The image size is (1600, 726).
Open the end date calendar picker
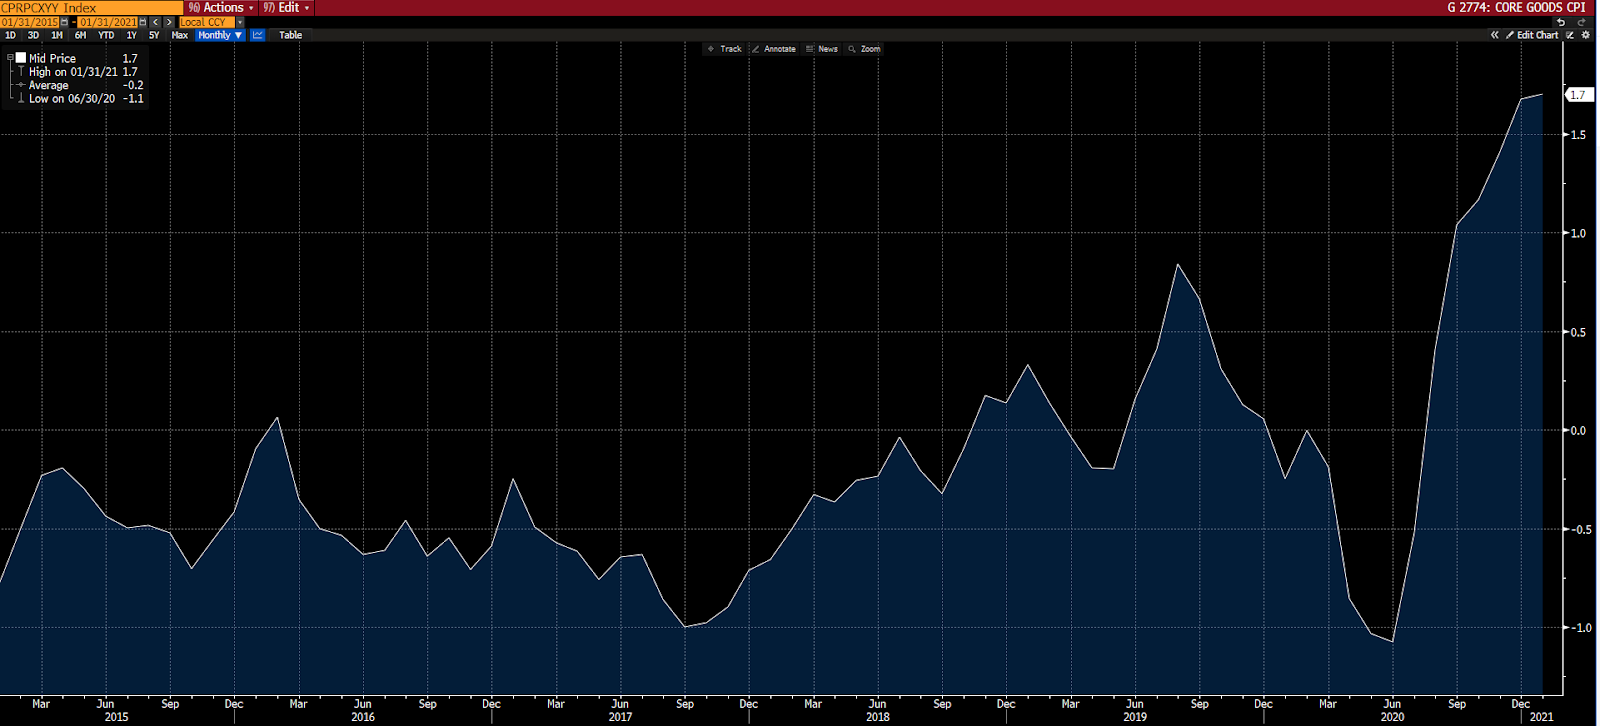point(143,22)
